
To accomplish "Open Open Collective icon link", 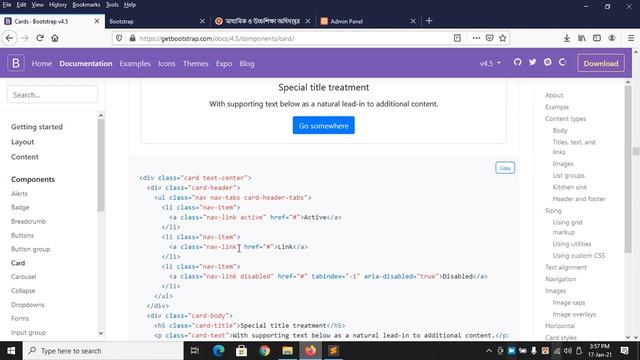I will click(x=562, y=62).
